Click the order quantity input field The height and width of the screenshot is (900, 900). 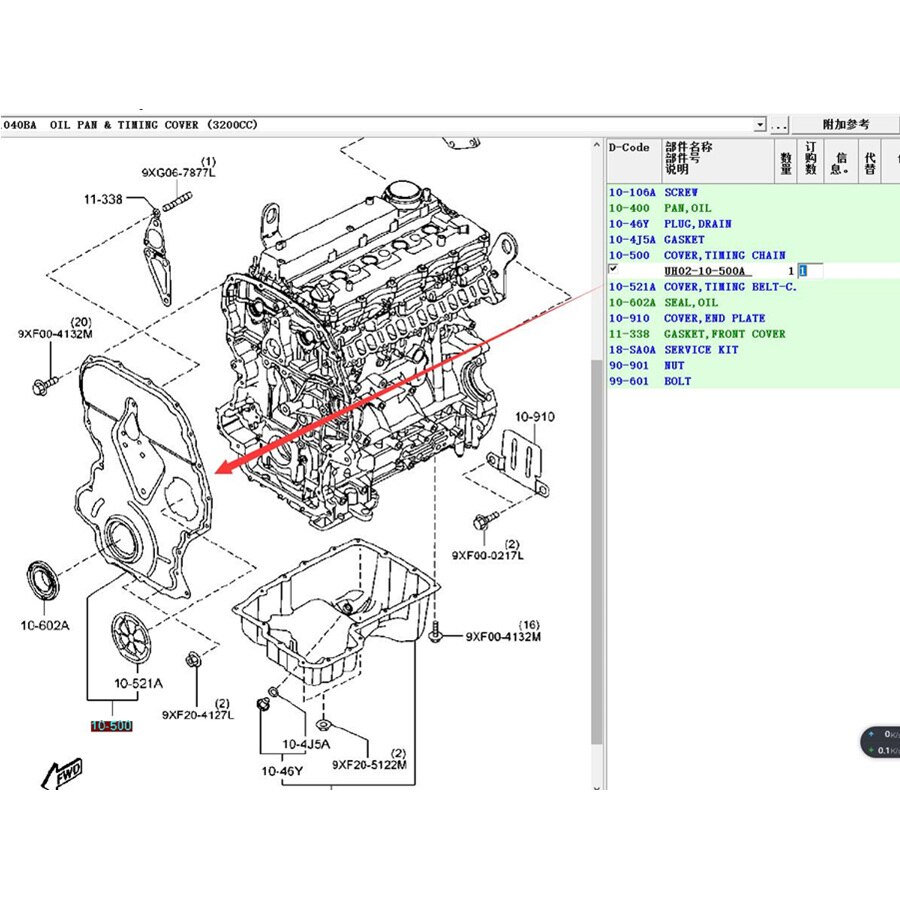click(x=810, y=271)
